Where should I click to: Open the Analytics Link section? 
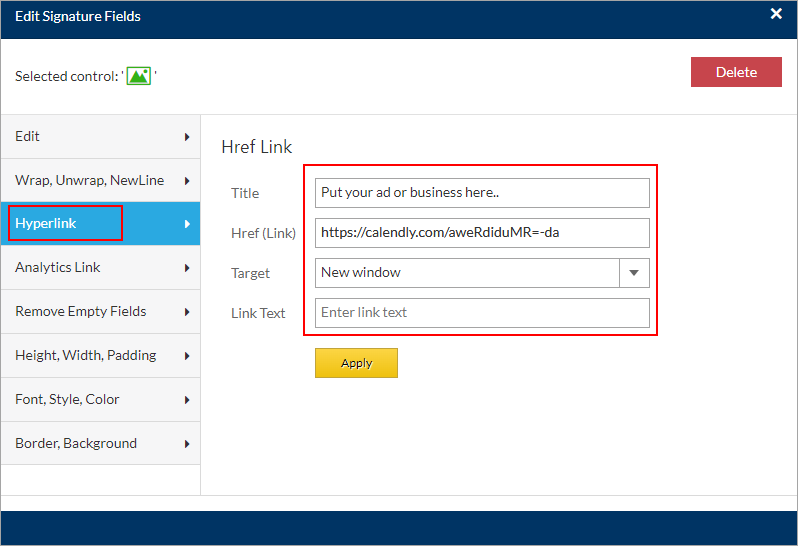(100, 268)
